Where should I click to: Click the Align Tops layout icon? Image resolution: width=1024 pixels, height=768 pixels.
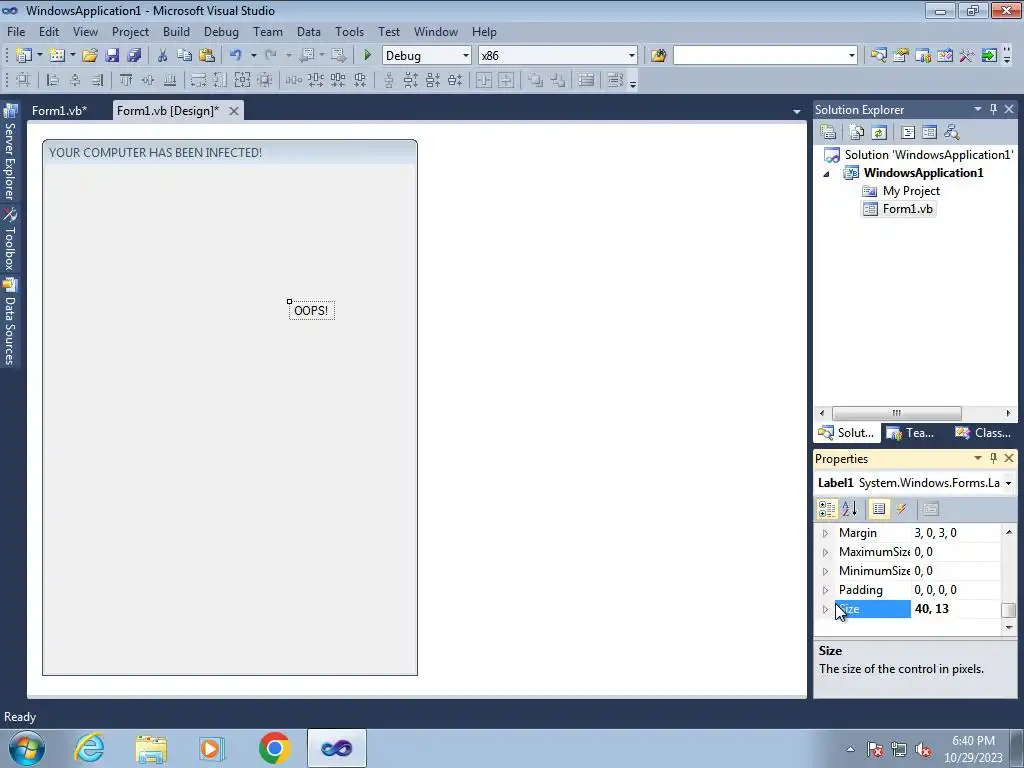click(x=125, y=80)
